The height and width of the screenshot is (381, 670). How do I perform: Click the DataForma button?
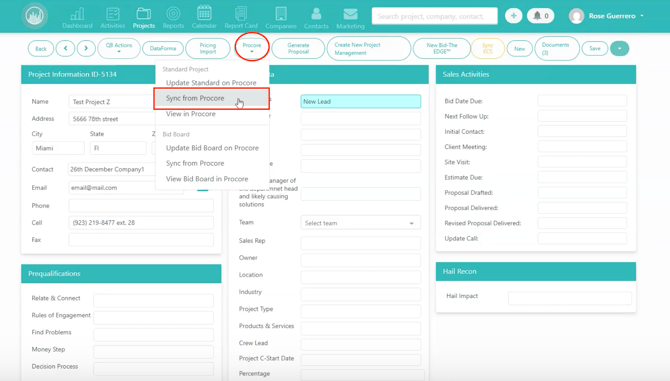click(x=163, y=48)
